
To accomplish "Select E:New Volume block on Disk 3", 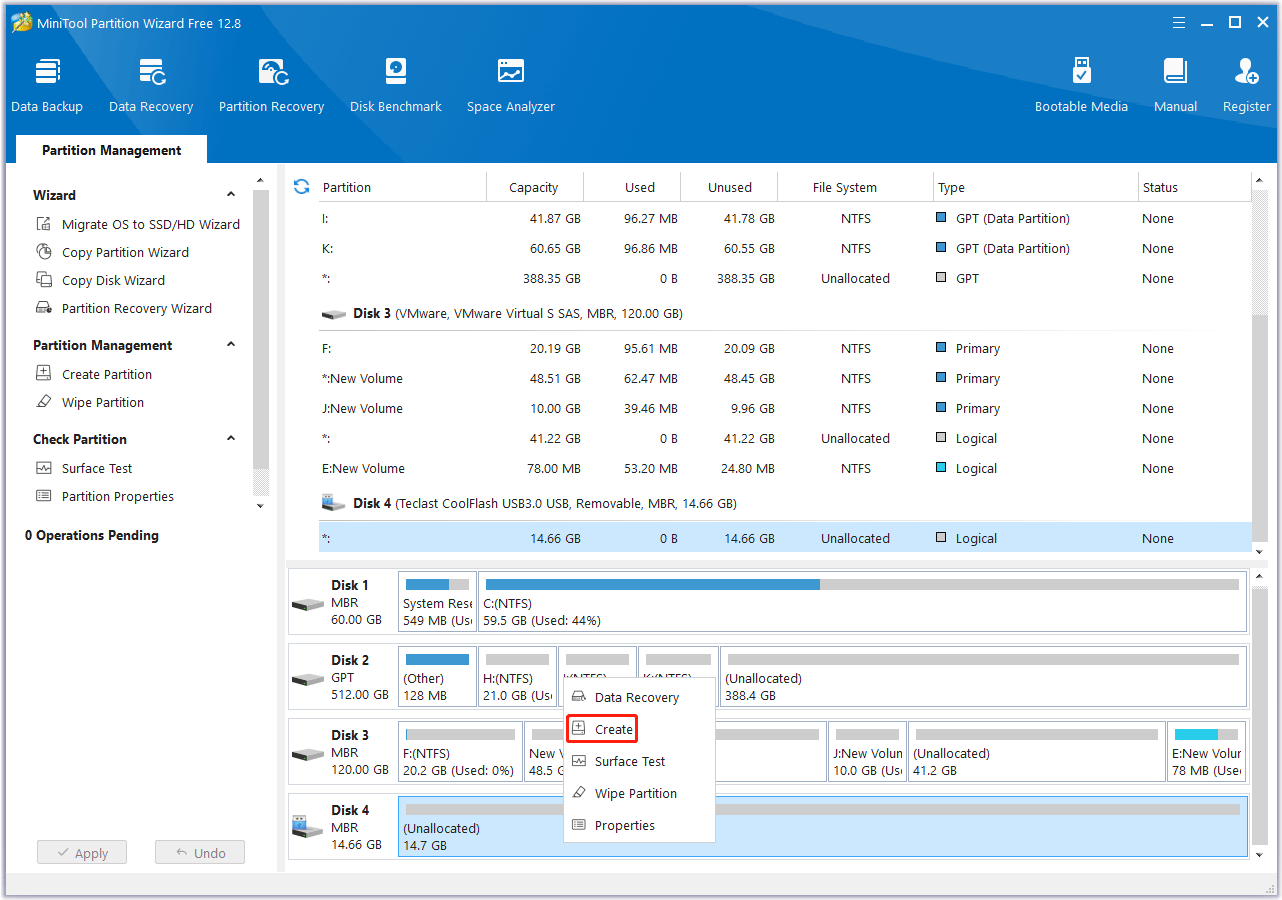I will 1207,751.
